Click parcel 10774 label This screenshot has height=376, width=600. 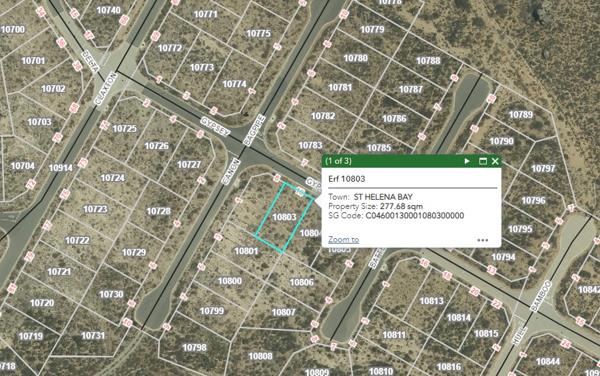pos(234,84)
